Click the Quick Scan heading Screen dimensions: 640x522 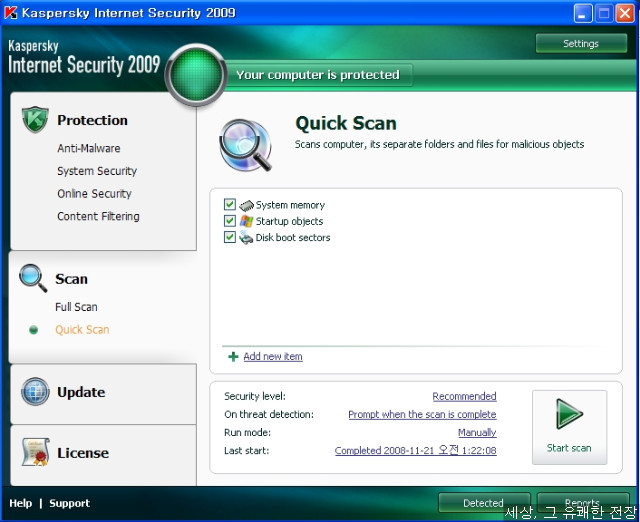tap(346, 123)
